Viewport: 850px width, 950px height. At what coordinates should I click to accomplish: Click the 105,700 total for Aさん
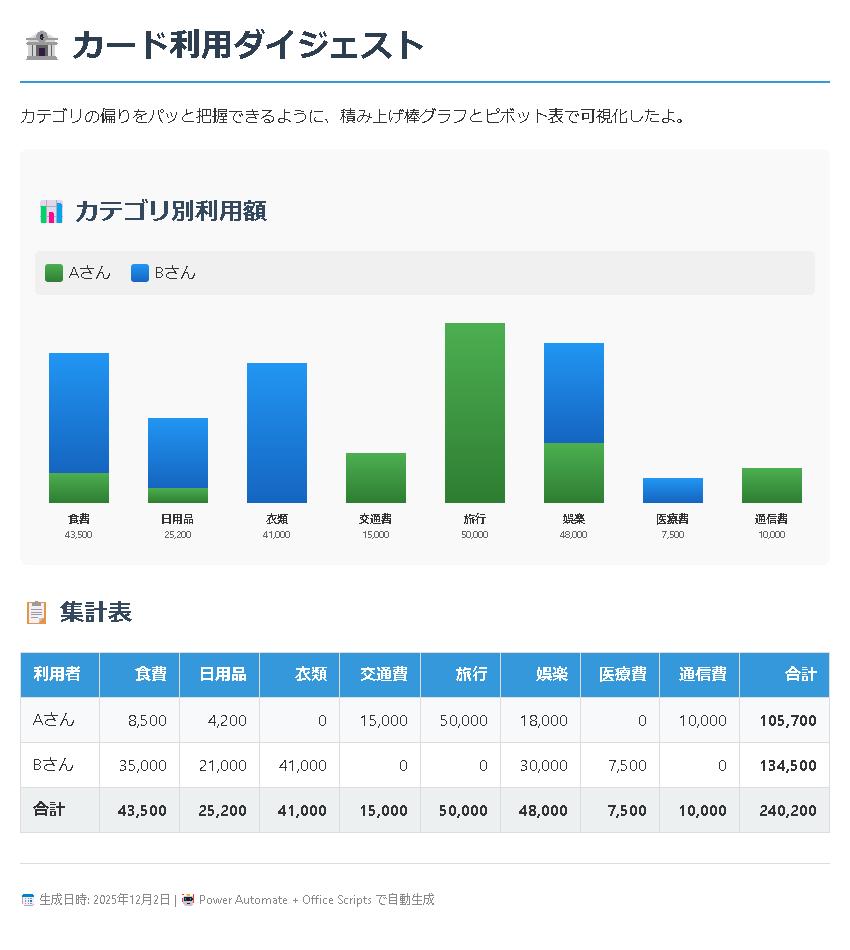coord(785,720)
